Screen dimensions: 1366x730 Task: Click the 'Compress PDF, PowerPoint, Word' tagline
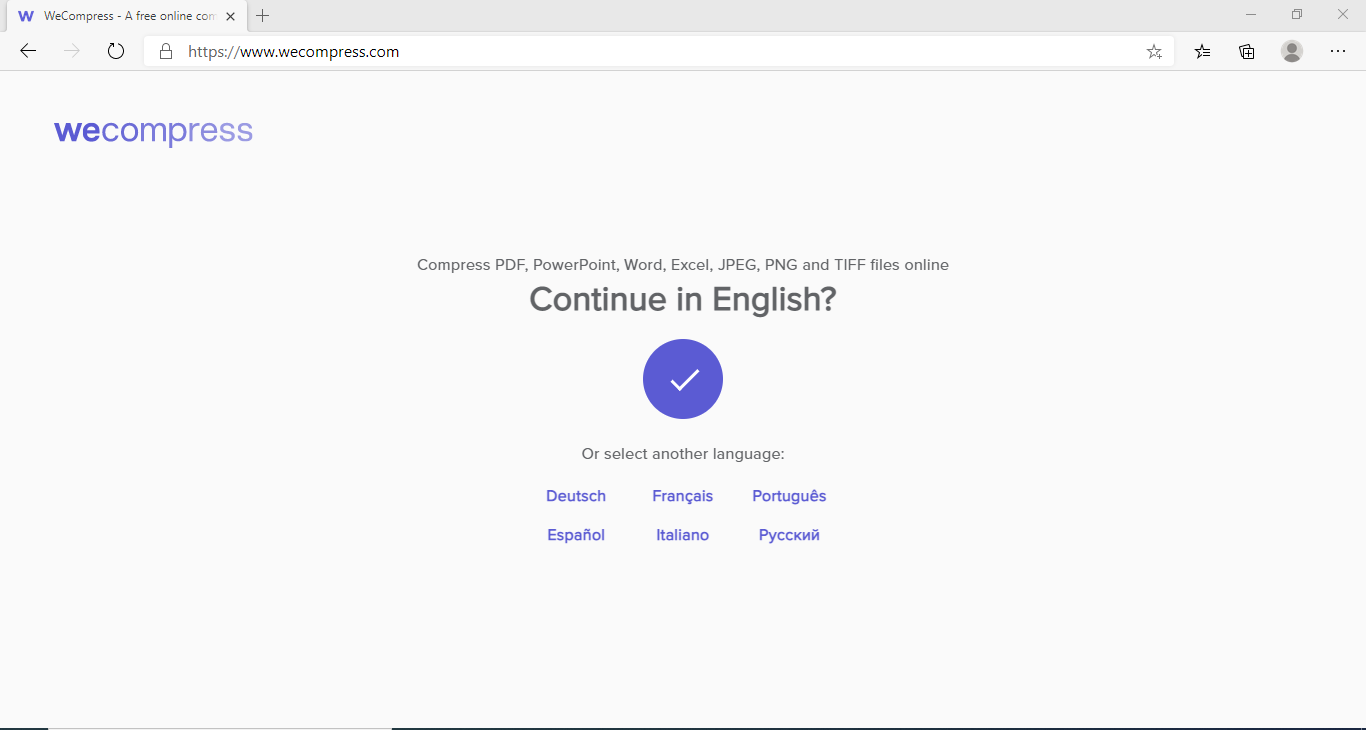click(683, 265)
